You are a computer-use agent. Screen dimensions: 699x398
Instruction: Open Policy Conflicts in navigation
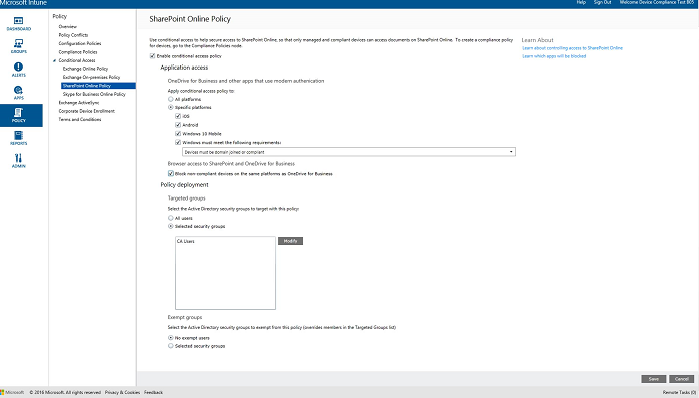click(x=74, y=35)
